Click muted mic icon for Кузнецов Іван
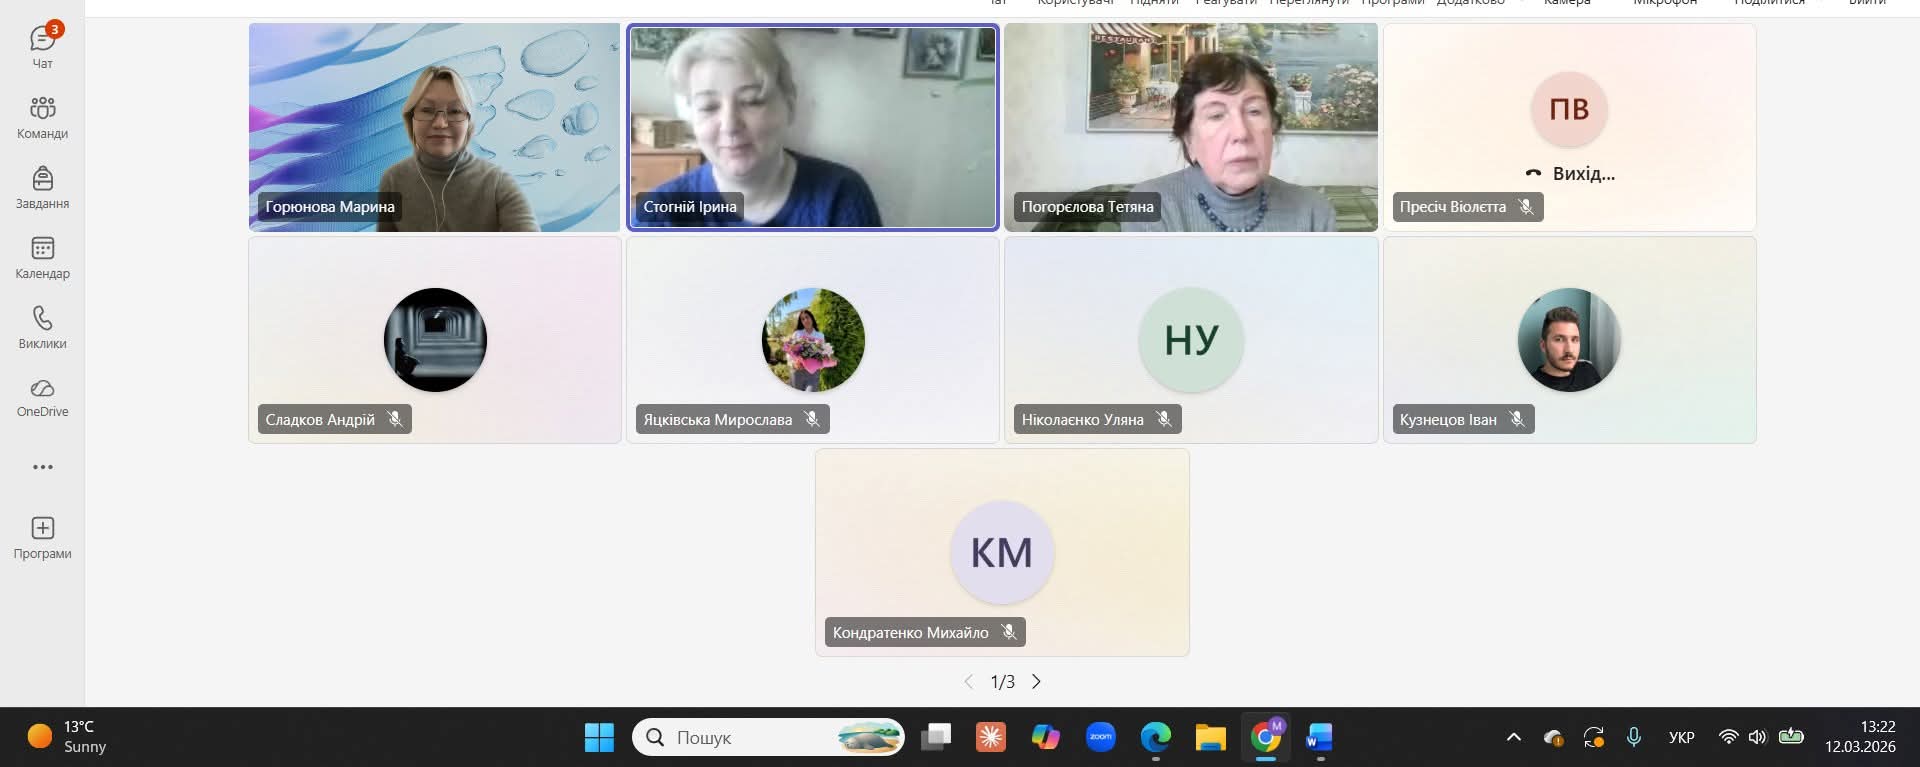Viewport: 1920px width, 767px height. [1517, 419]
